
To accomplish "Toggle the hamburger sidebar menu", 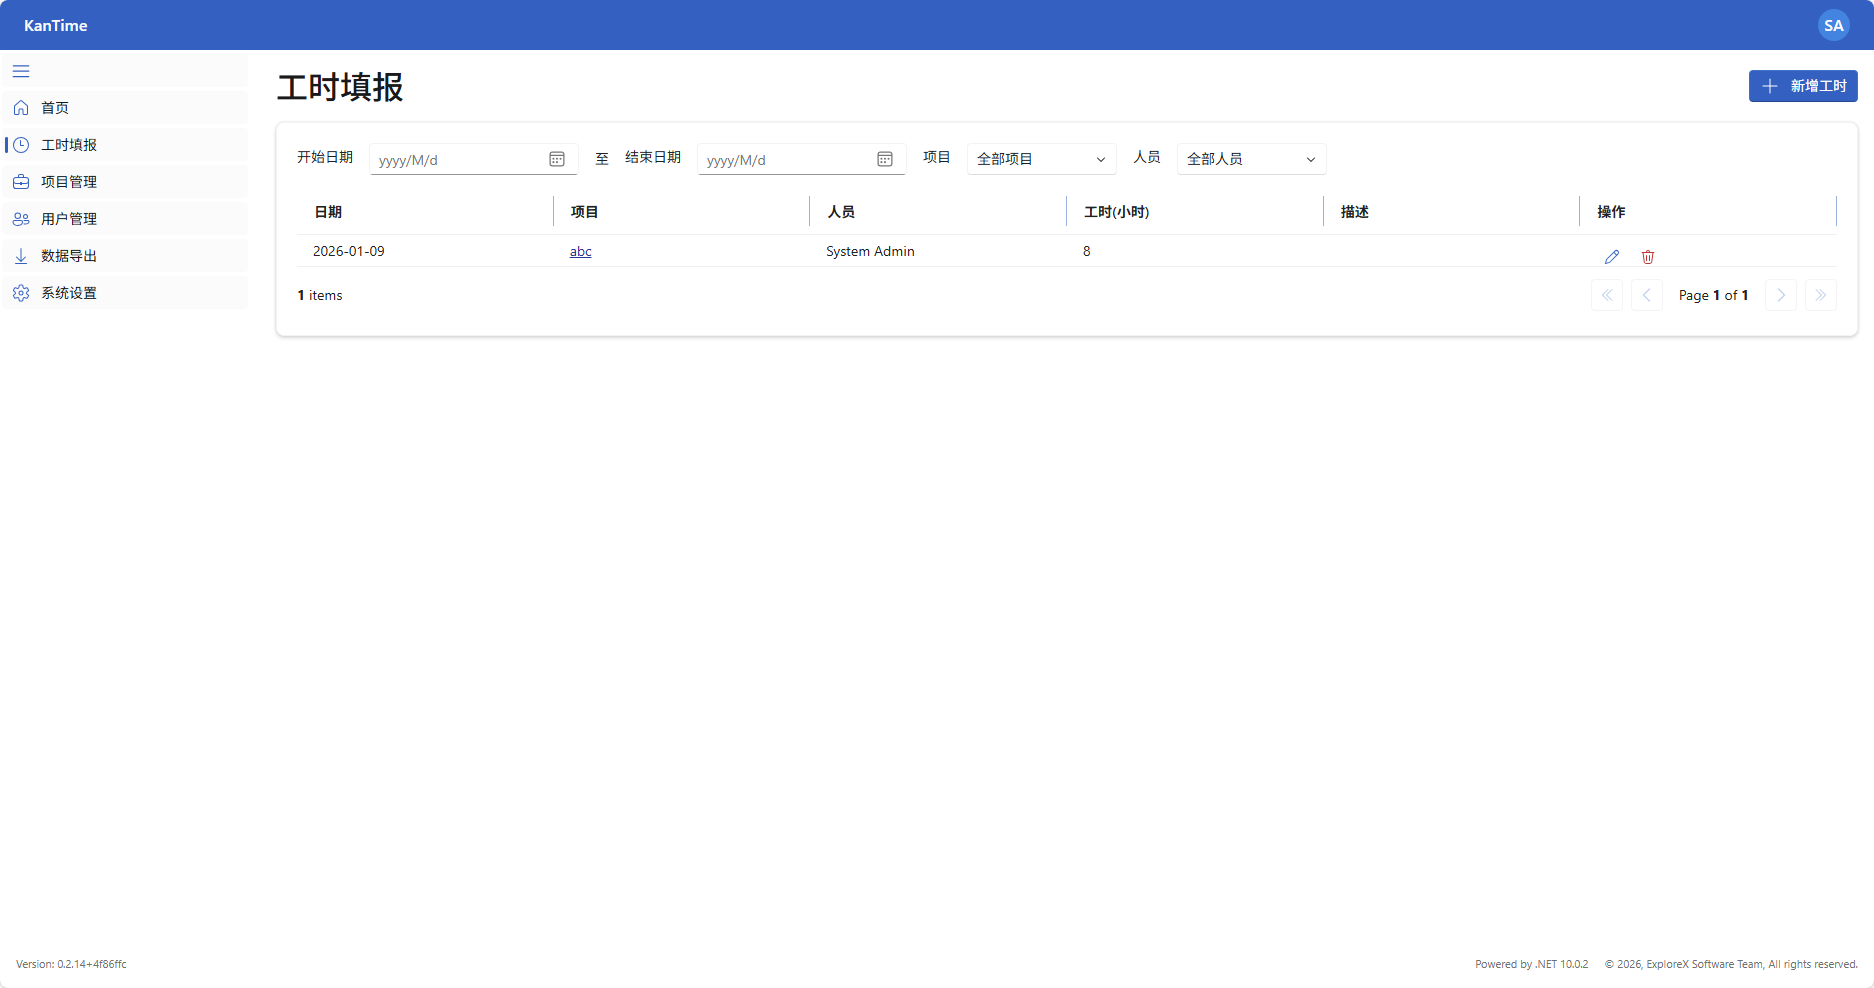I will [21, 71].
